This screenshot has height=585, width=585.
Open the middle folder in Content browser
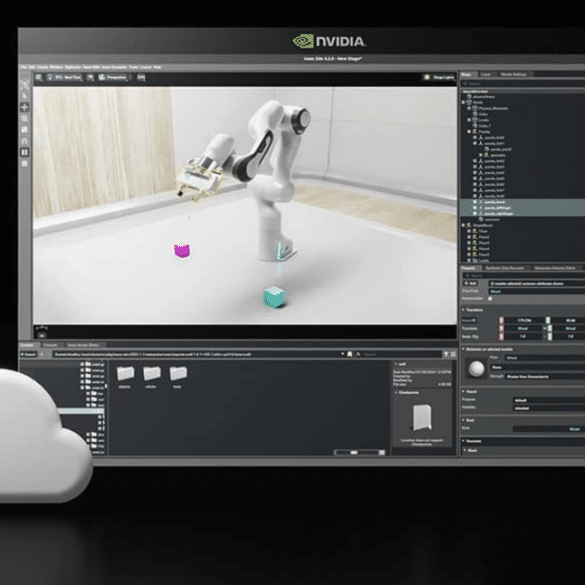click(151, 373)
